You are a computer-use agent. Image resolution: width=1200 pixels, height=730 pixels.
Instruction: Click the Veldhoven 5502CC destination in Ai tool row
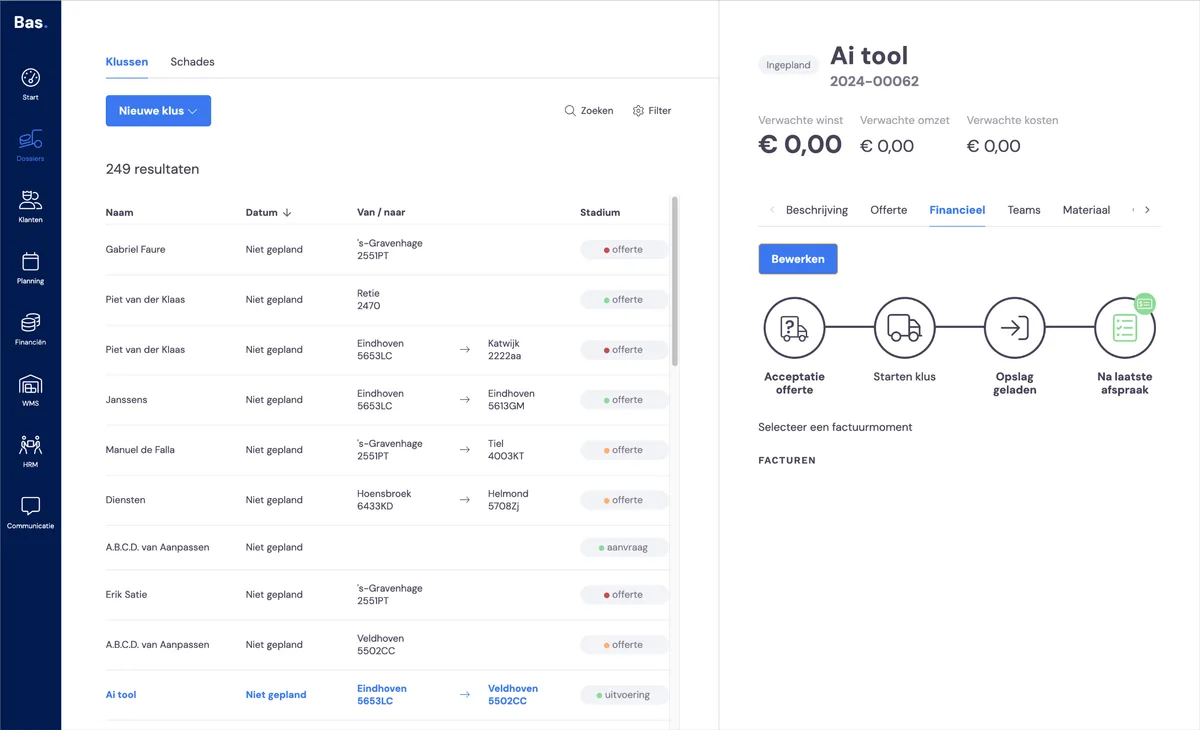pos(513,695)
